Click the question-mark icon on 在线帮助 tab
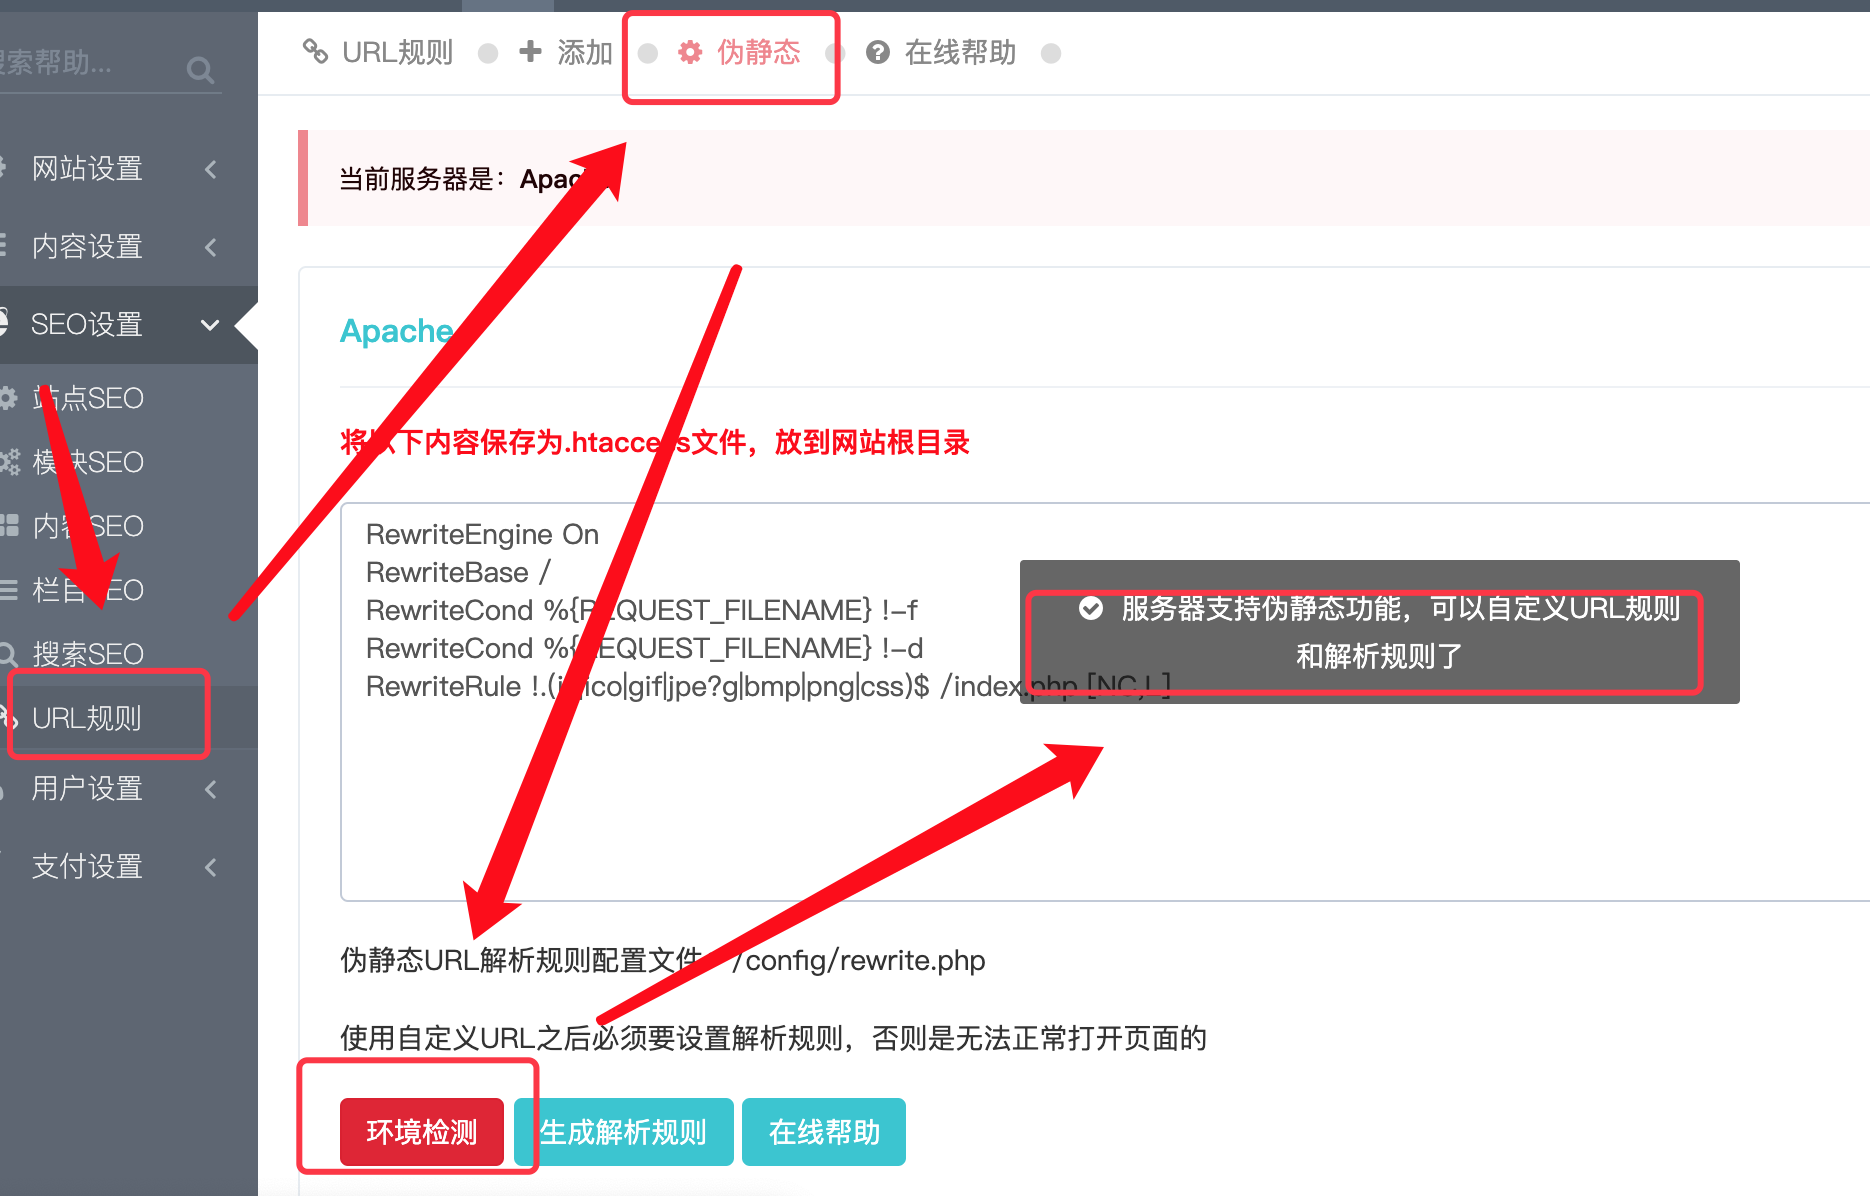The image size is (1870, 1196). tap(878, 52)
